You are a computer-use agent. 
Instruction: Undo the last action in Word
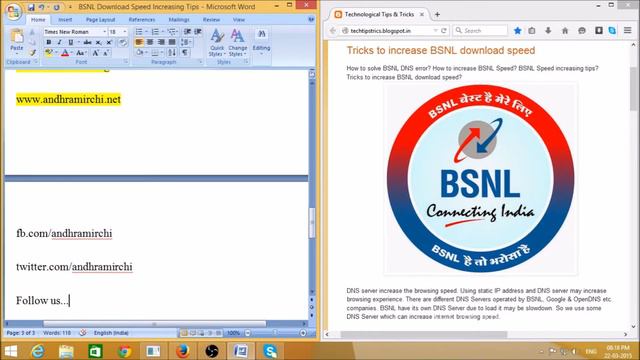(42, 7)
